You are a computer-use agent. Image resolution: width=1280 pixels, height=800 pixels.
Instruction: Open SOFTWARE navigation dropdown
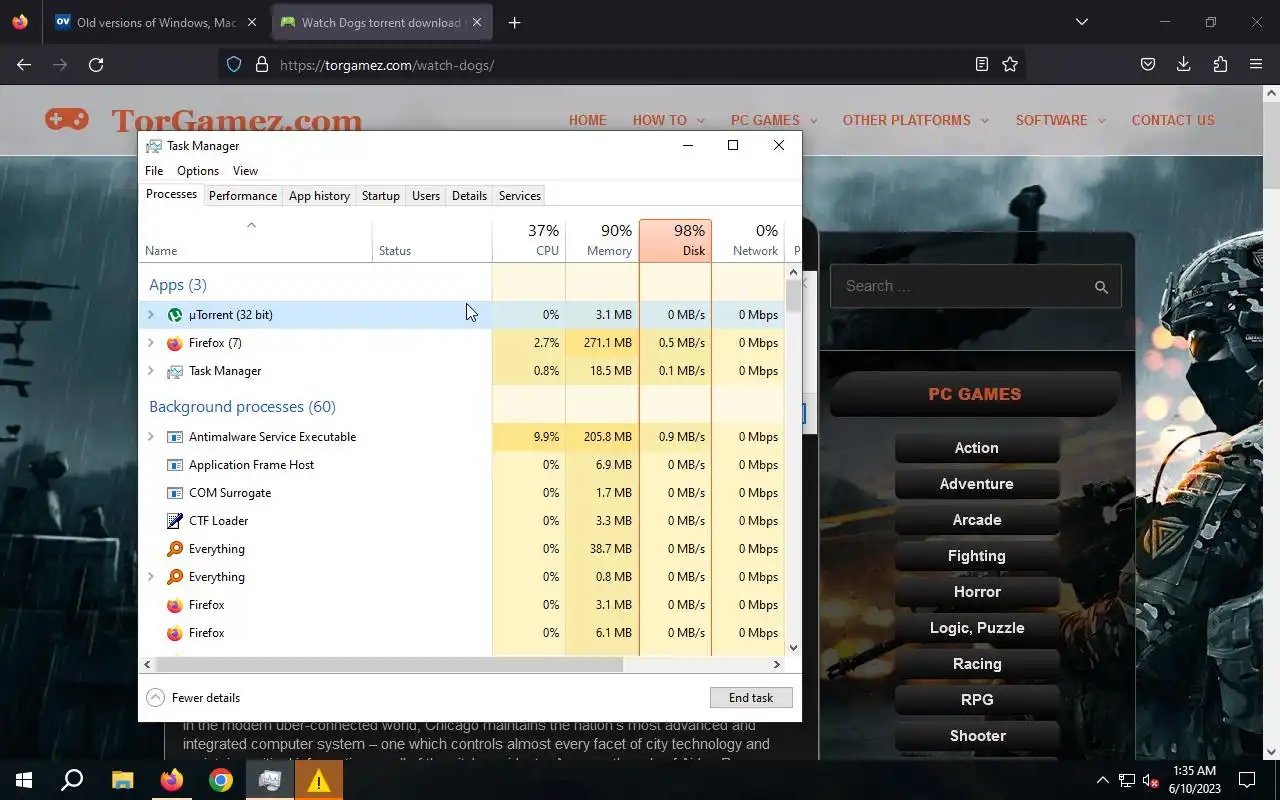pyautogui.click(x=1060, y=120)
